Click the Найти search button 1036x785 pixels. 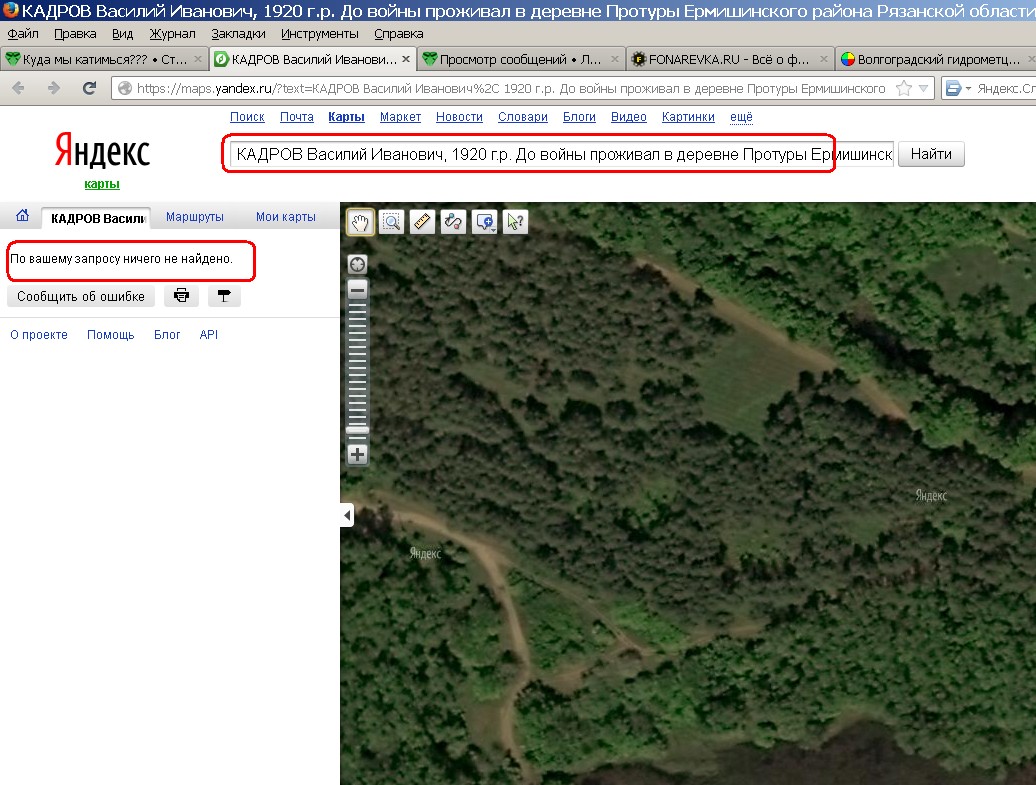pos(931,154)
